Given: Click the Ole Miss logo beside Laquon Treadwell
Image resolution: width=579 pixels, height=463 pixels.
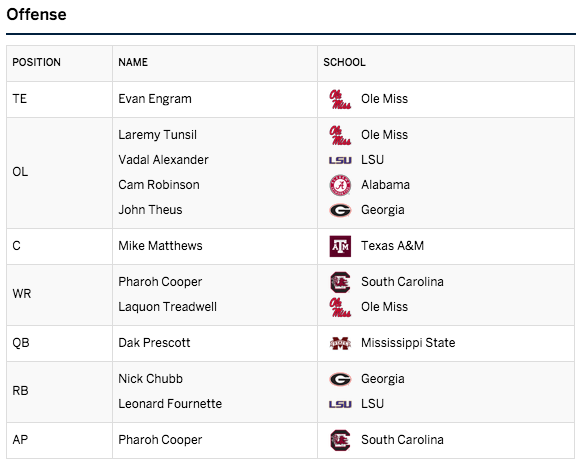Looking at the screenshot, I should click(340, 307).
